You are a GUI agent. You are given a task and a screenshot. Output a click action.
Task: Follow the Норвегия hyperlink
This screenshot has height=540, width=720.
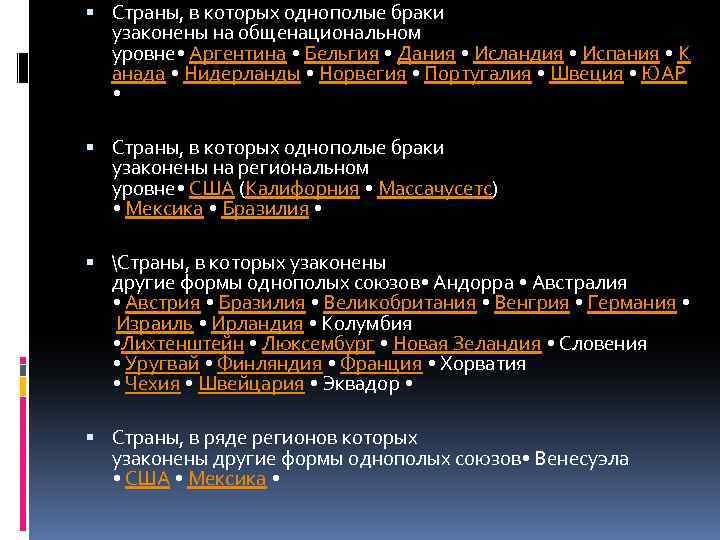coord(363,73)
